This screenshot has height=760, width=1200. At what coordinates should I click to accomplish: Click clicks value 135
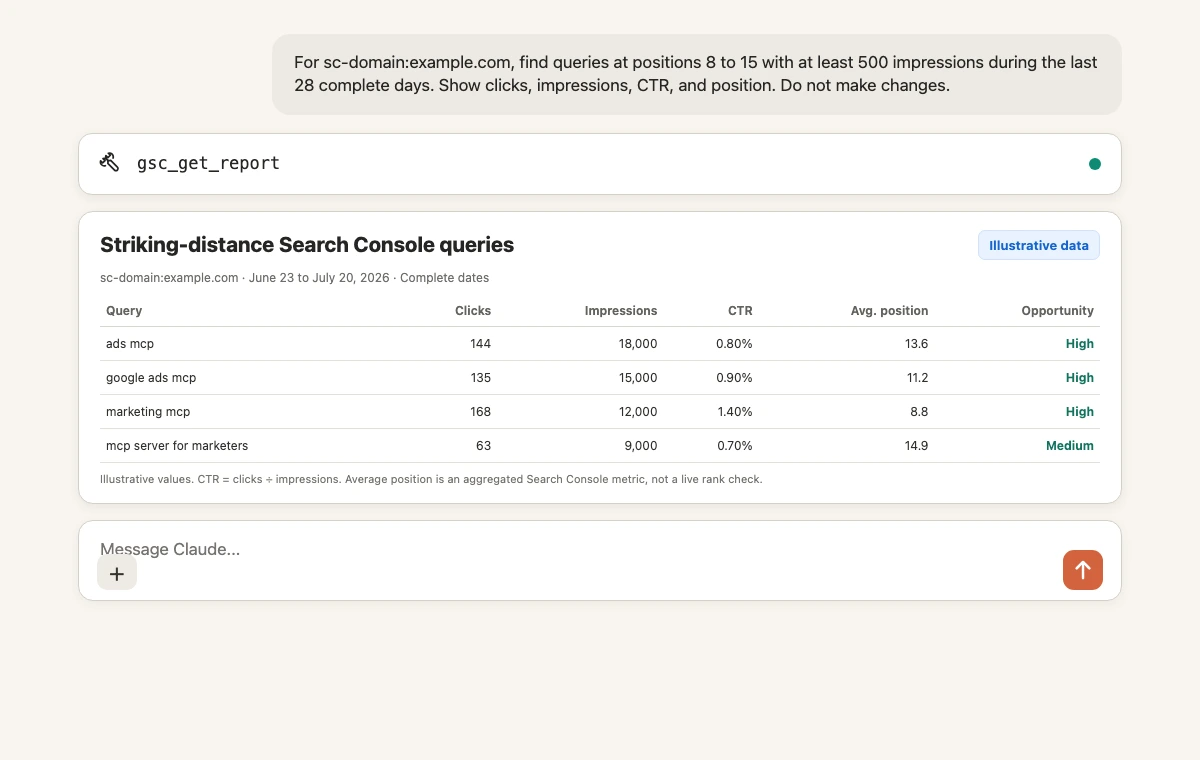[481, 378]
